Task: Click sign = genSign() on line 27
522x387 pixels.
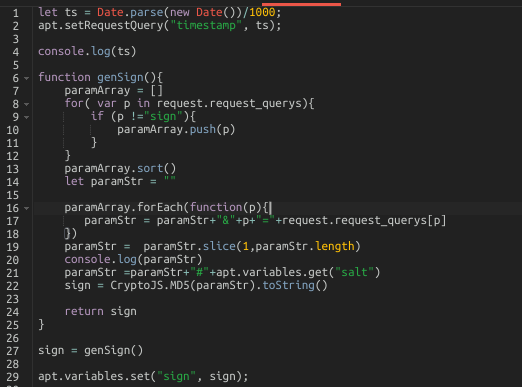Action: pos(91,350)
